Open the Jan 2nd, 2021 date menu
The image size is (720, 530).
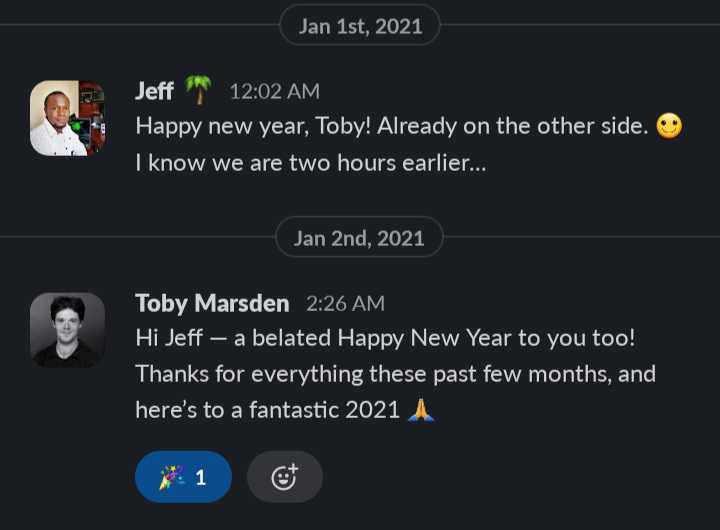pos(359,237)
